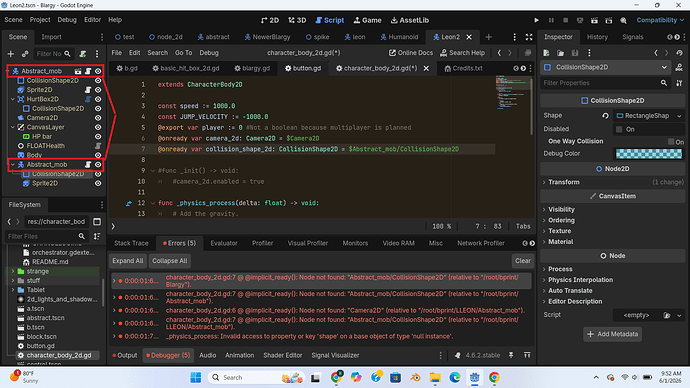
Task: Open script icon on root Abstract_mob
Action: [88, 71]
